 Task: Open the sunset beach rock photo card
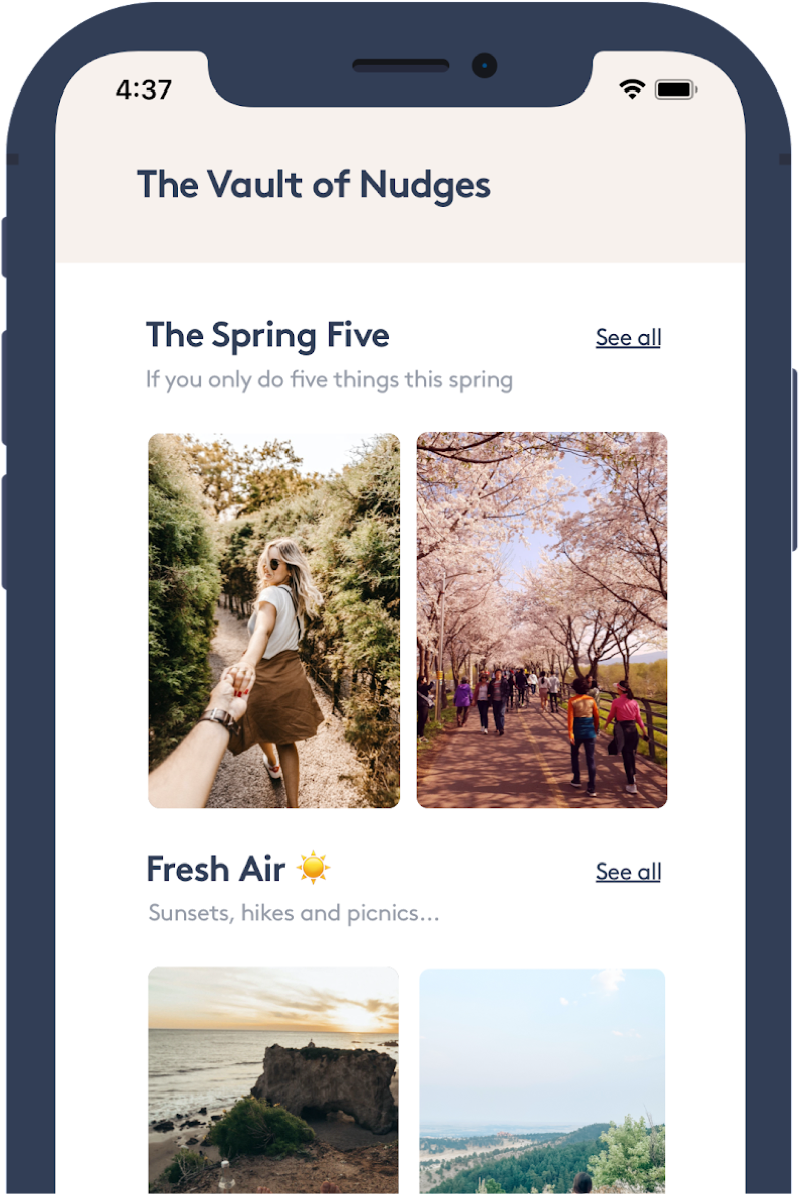274,1080
